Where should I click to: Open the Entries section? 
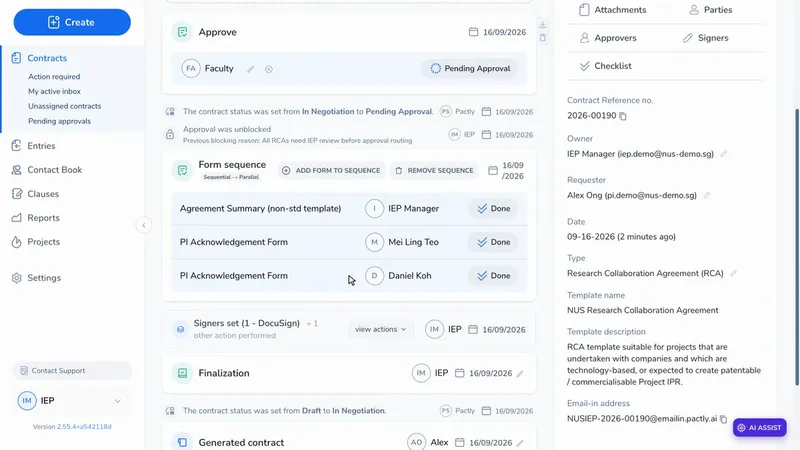click(x=41, y=146)
